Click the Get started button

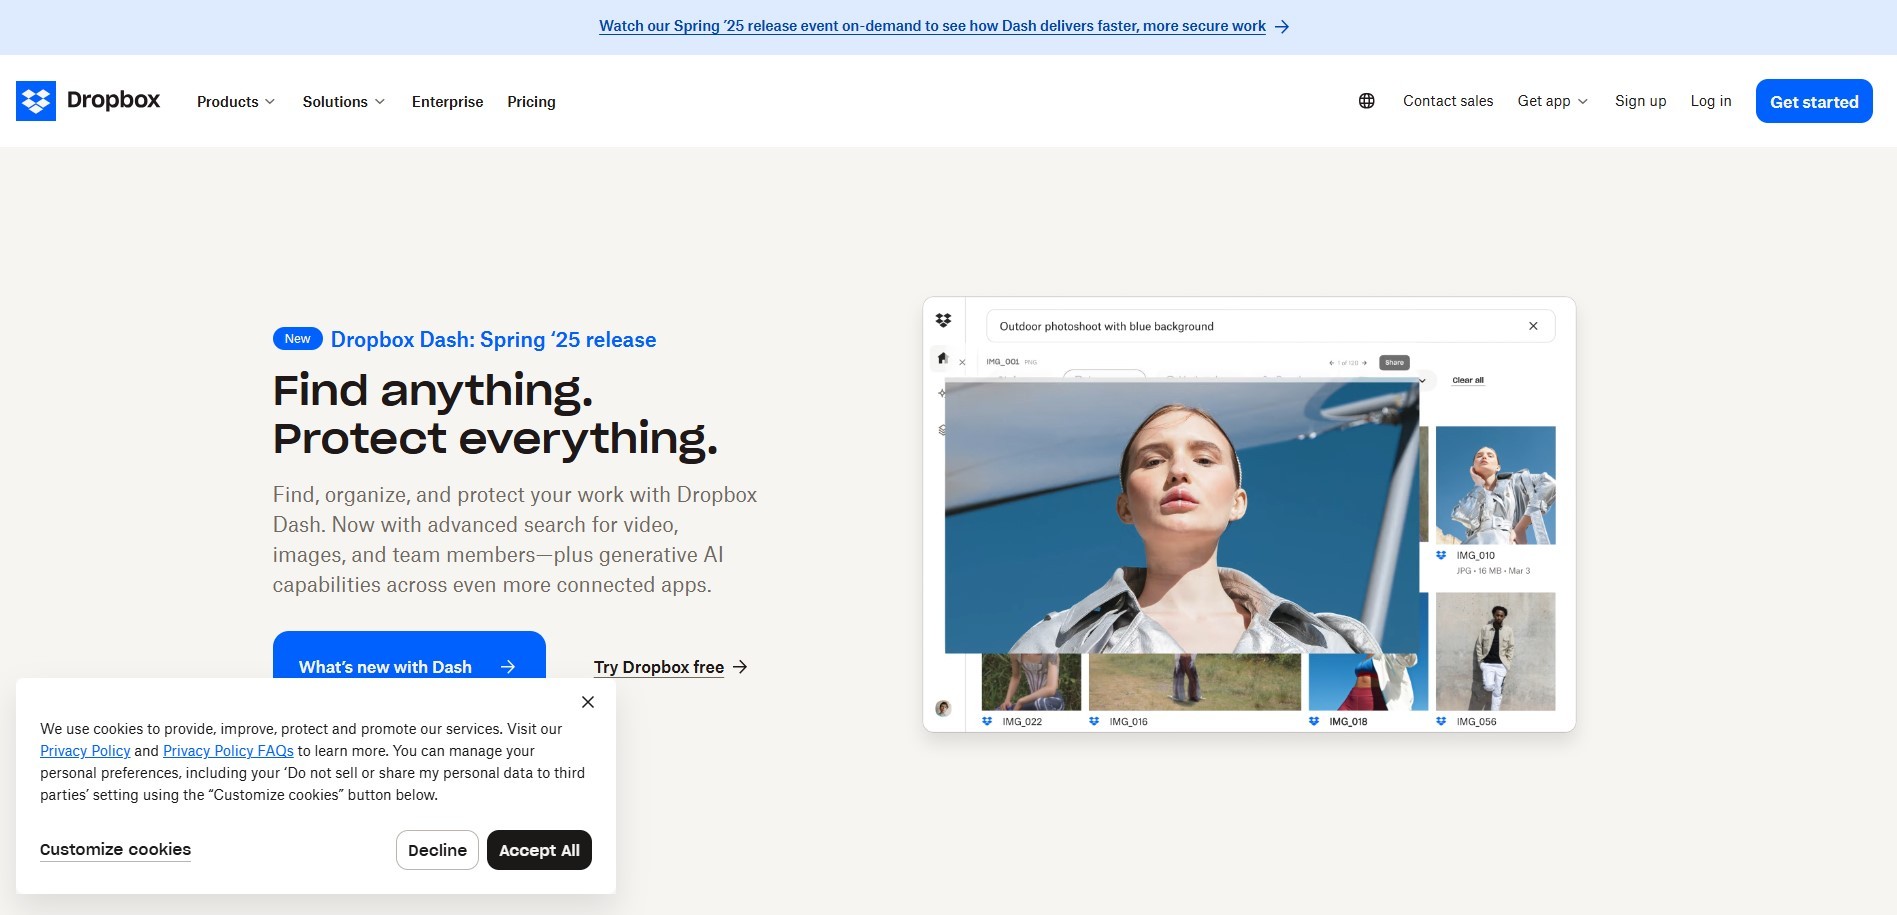[x=1814, y=101]
